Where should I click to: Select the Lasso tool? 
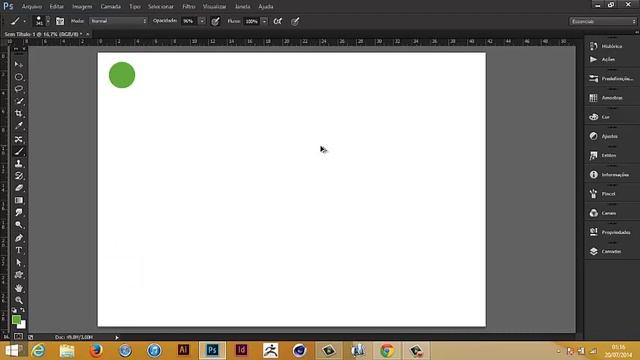19,89
